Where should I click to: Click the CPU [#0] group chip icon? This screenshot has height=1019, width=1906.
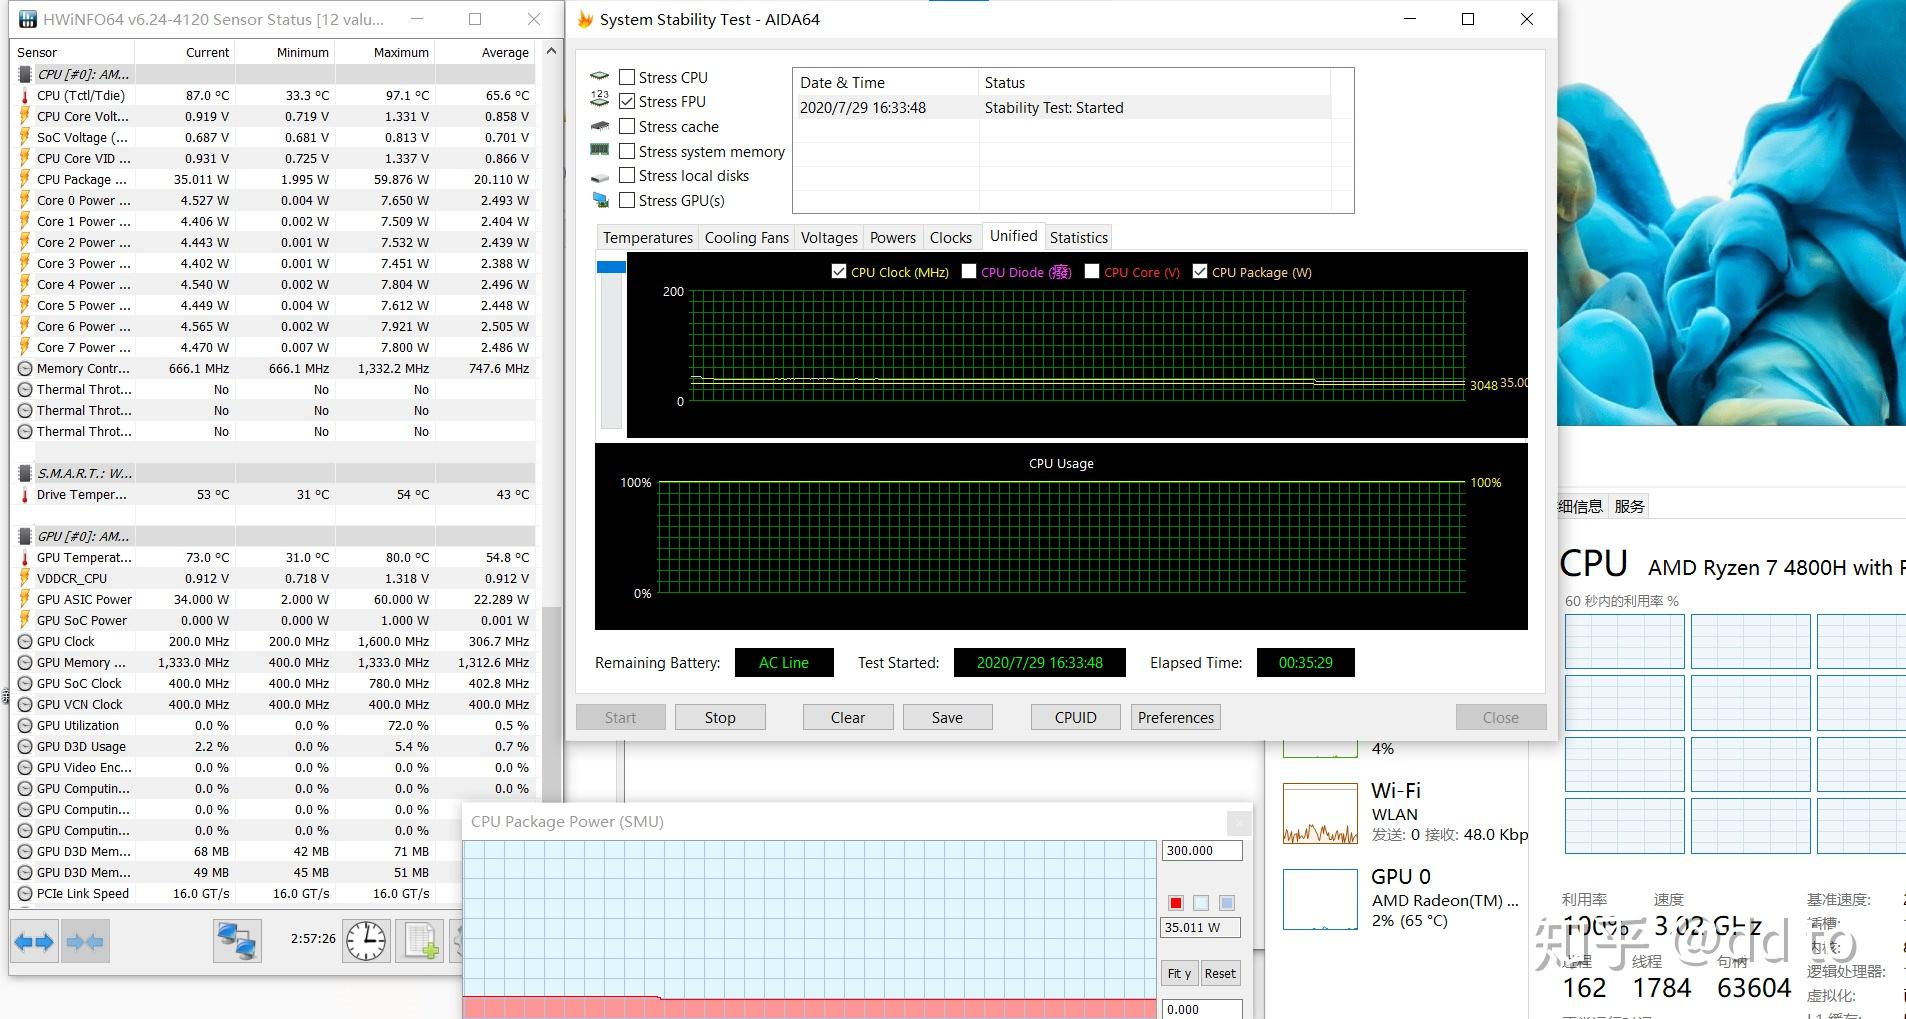point(25,74)
